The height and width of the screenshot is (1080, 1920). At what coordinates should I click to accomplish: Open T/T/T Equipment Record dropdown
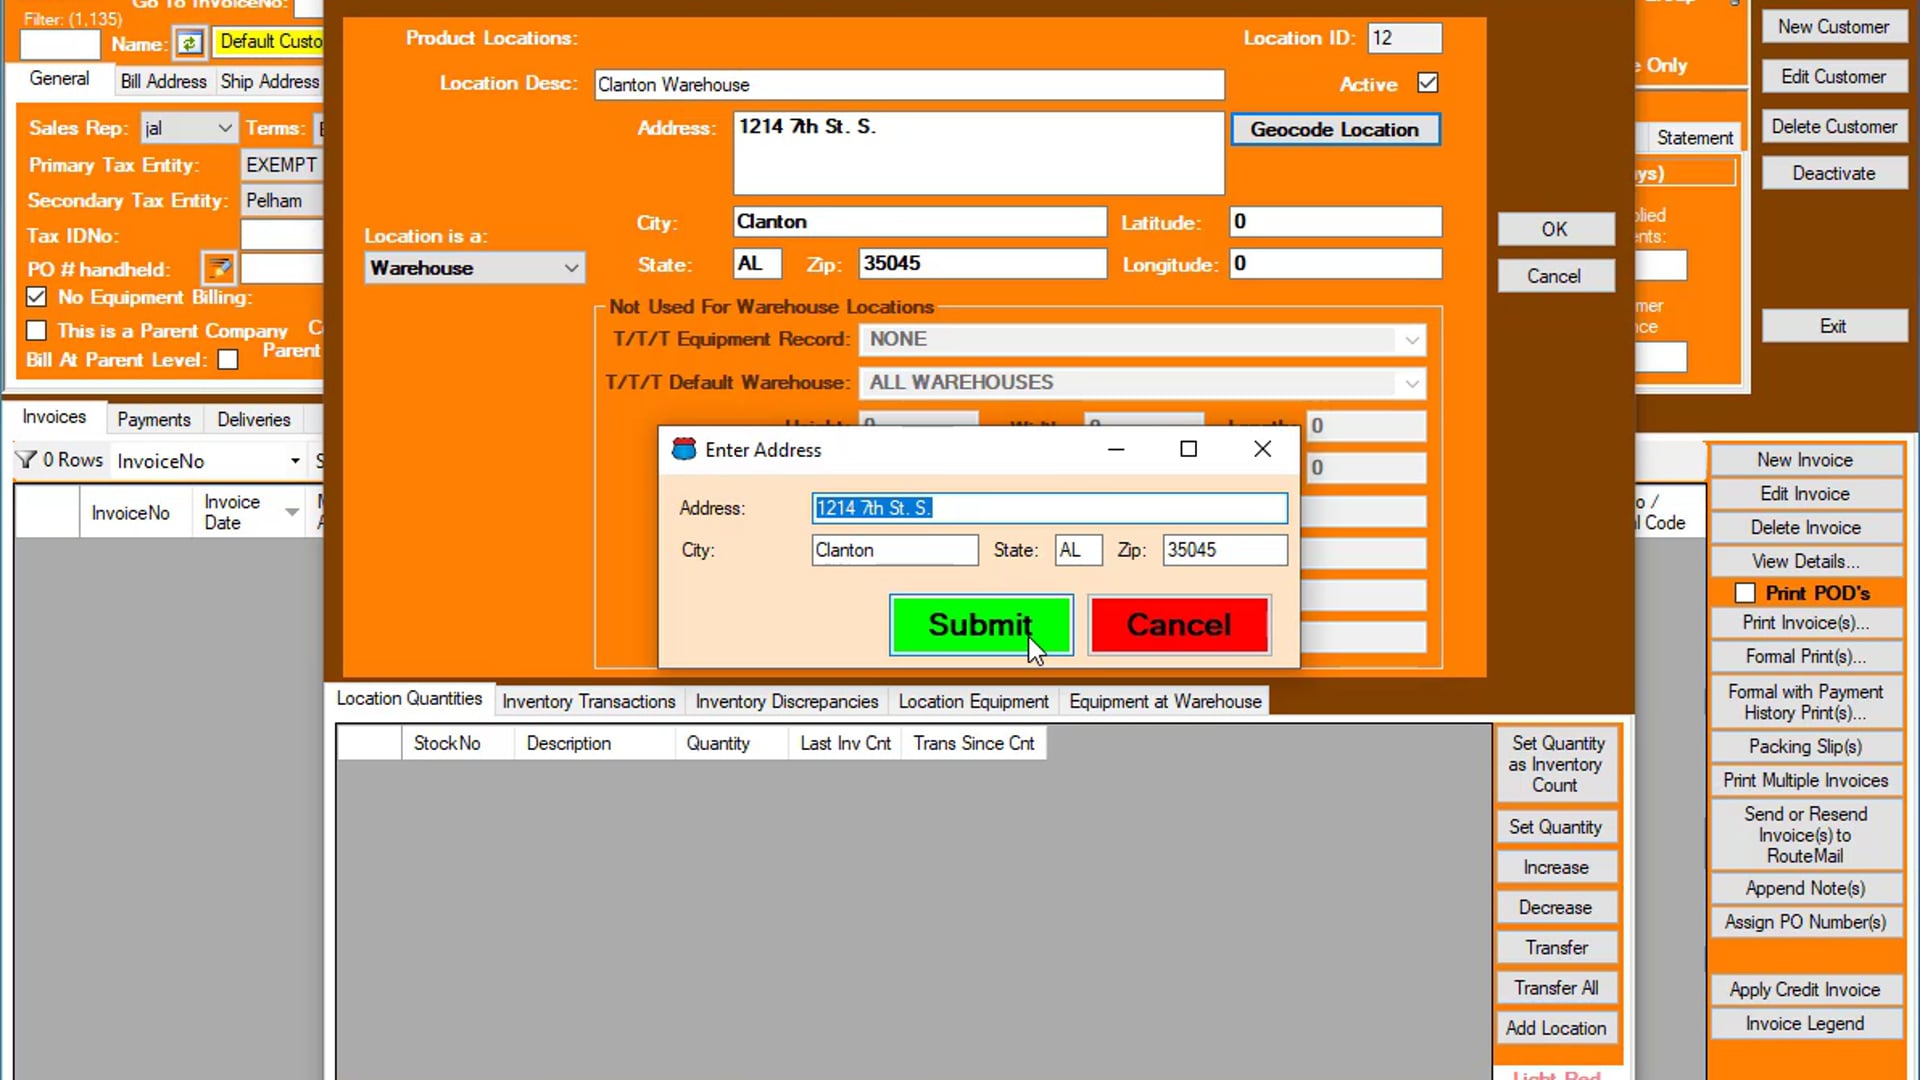pyautogui.click(x=1142, y=339)
